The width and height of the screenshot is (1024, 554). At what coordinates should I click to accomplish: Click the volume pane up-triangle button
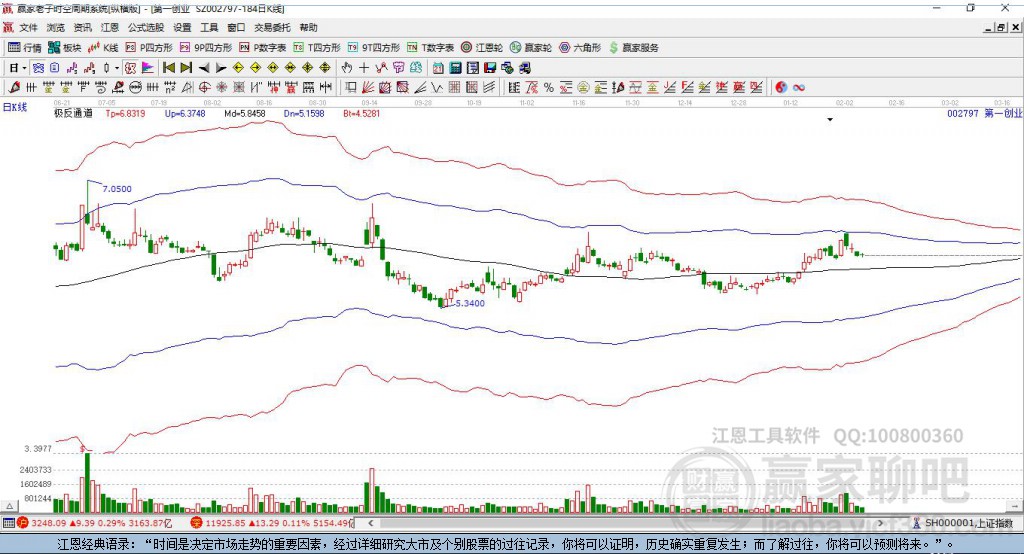tap(10, 506)
